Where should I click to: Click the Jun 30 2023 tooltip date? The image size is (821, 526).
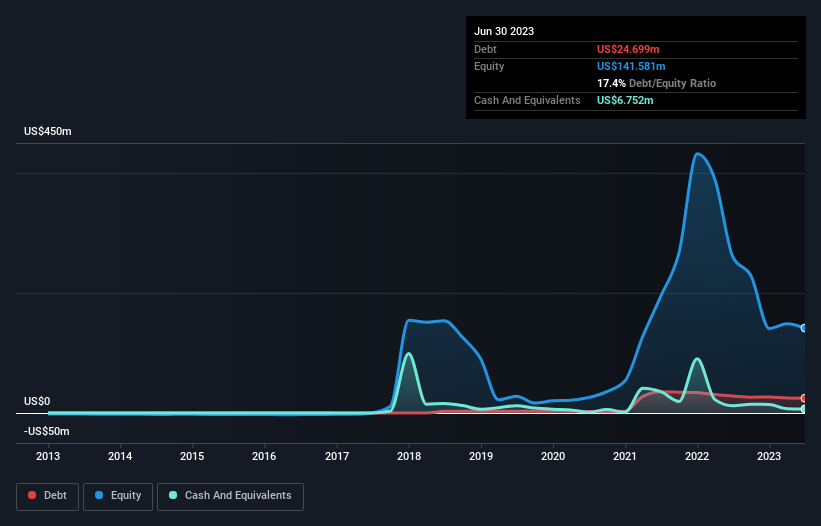click(x=504, y=31)
